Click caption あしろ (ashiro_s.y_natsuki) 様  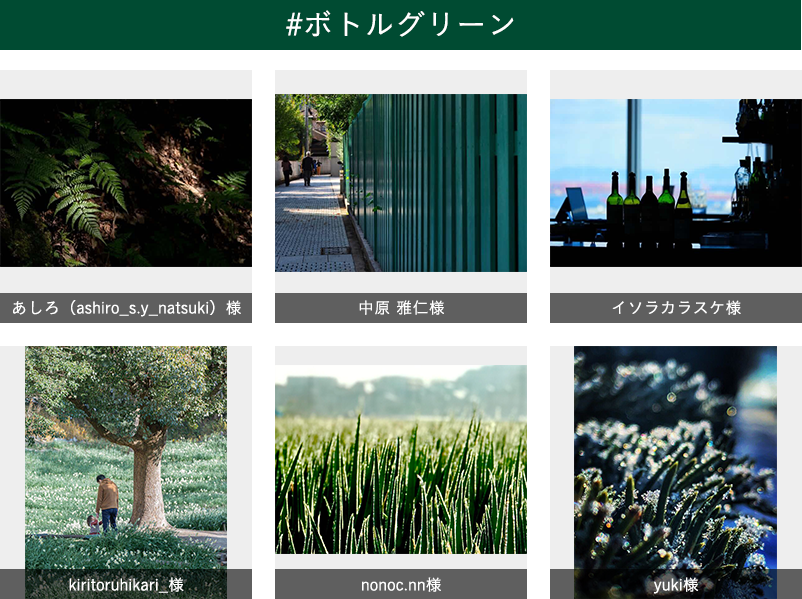click(x=126, y=308)
